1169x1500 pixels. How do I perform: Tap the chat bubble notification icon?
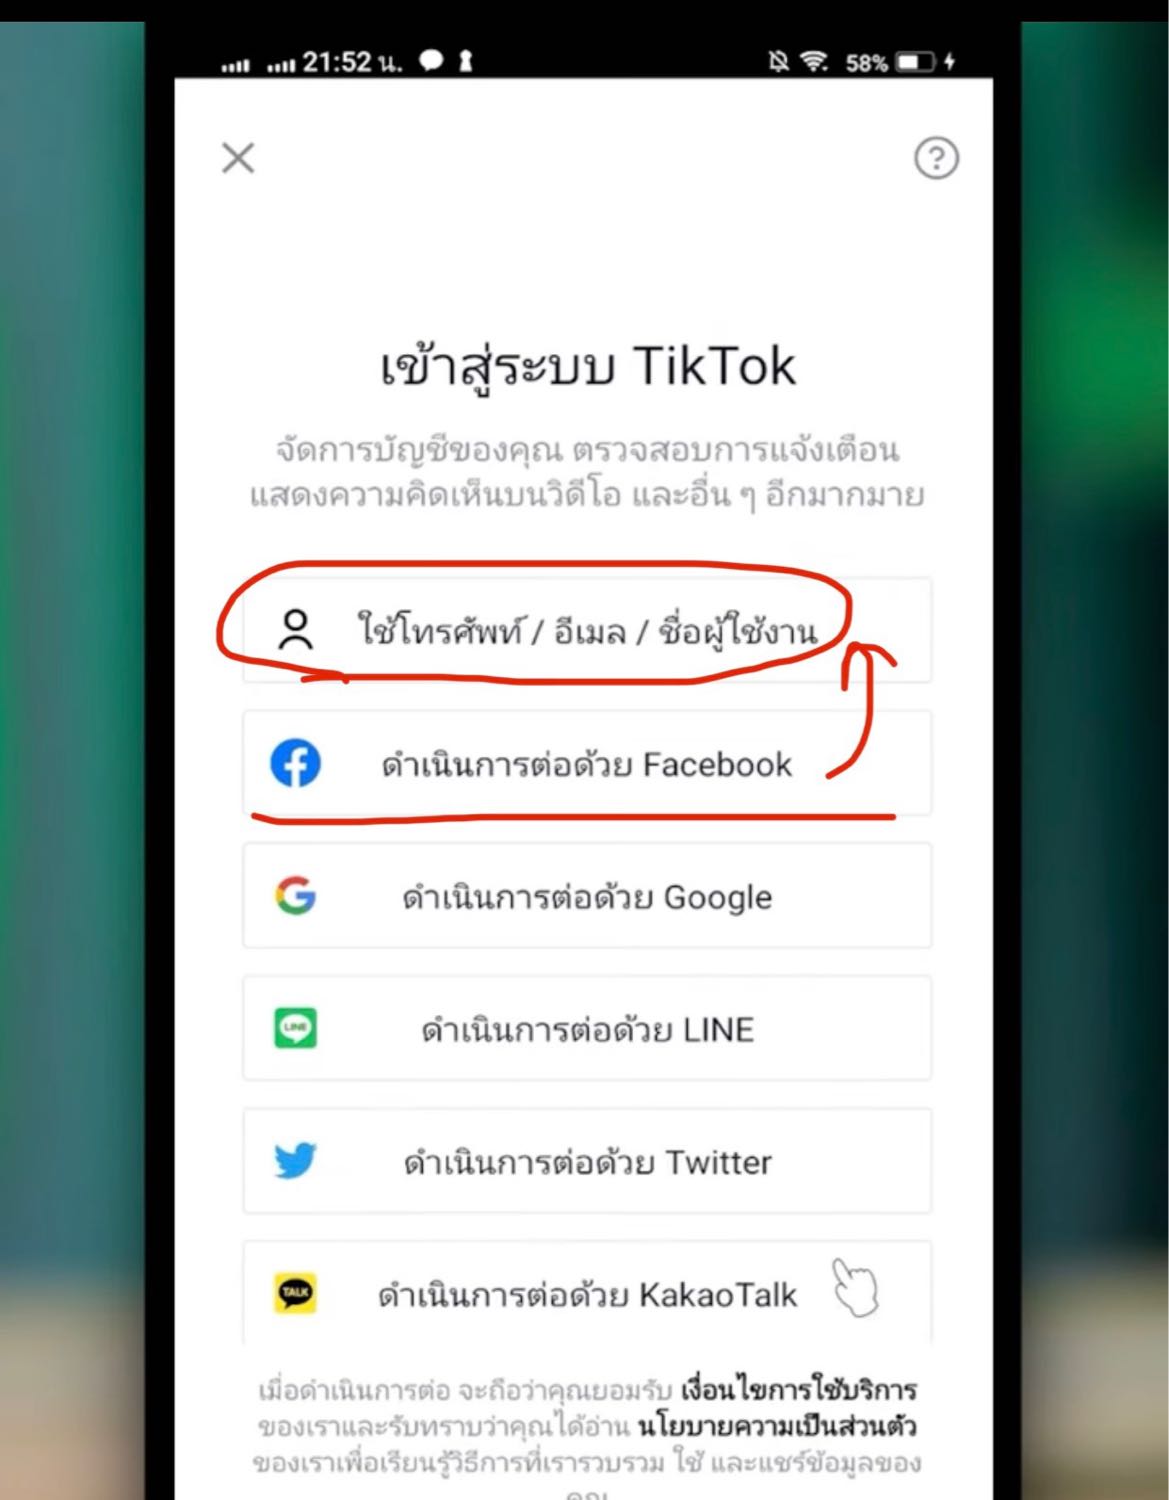pyautogui.click(x=431, y=62)
